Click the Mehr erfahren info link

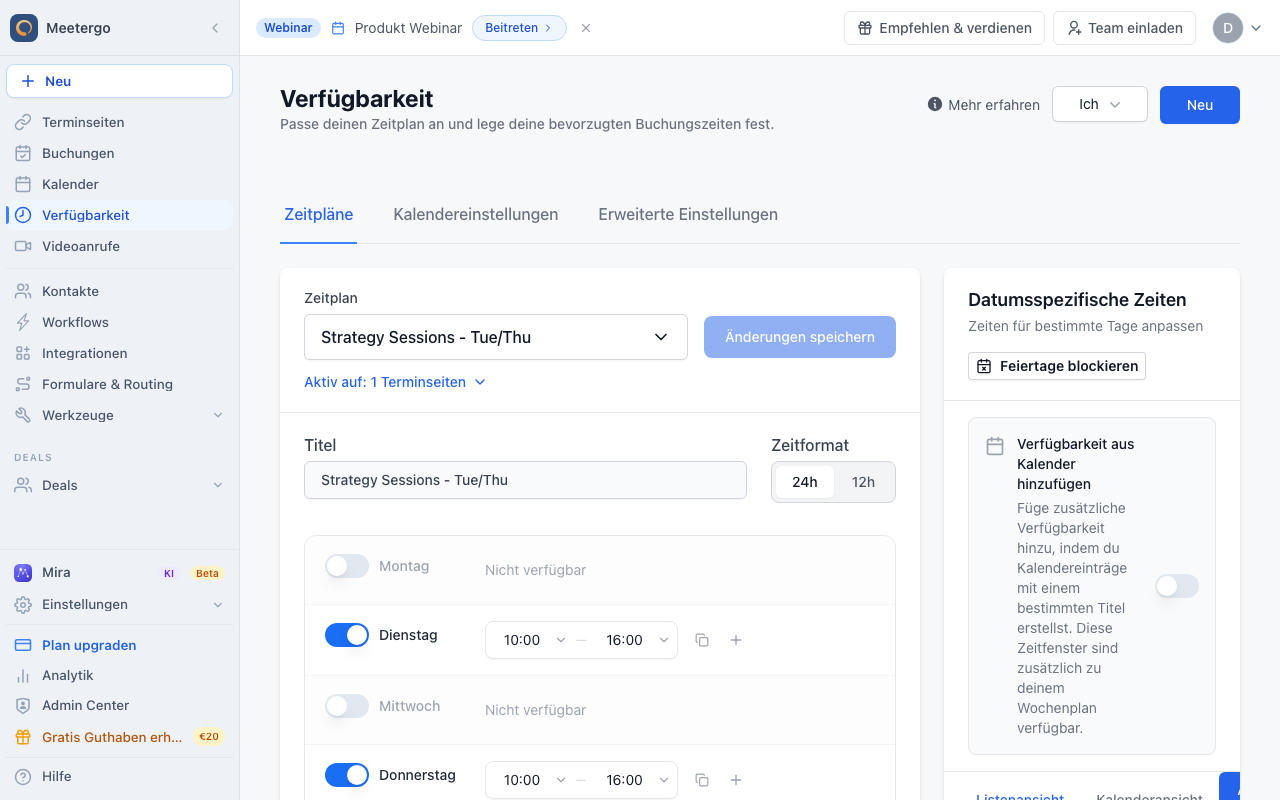coord(983,104)
